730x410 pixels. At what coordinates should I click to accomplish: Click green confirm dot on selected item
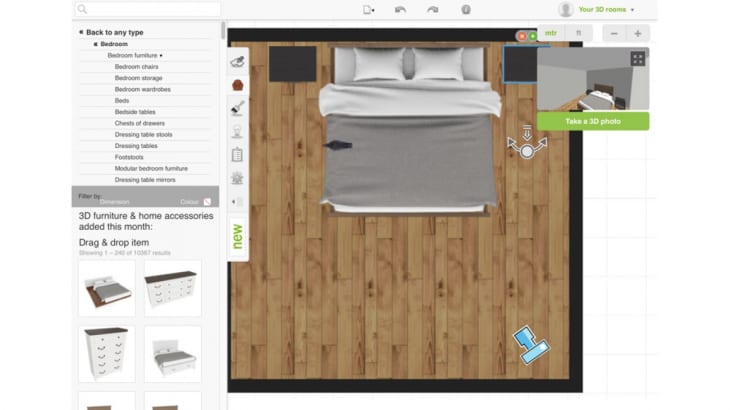(533, 36)
